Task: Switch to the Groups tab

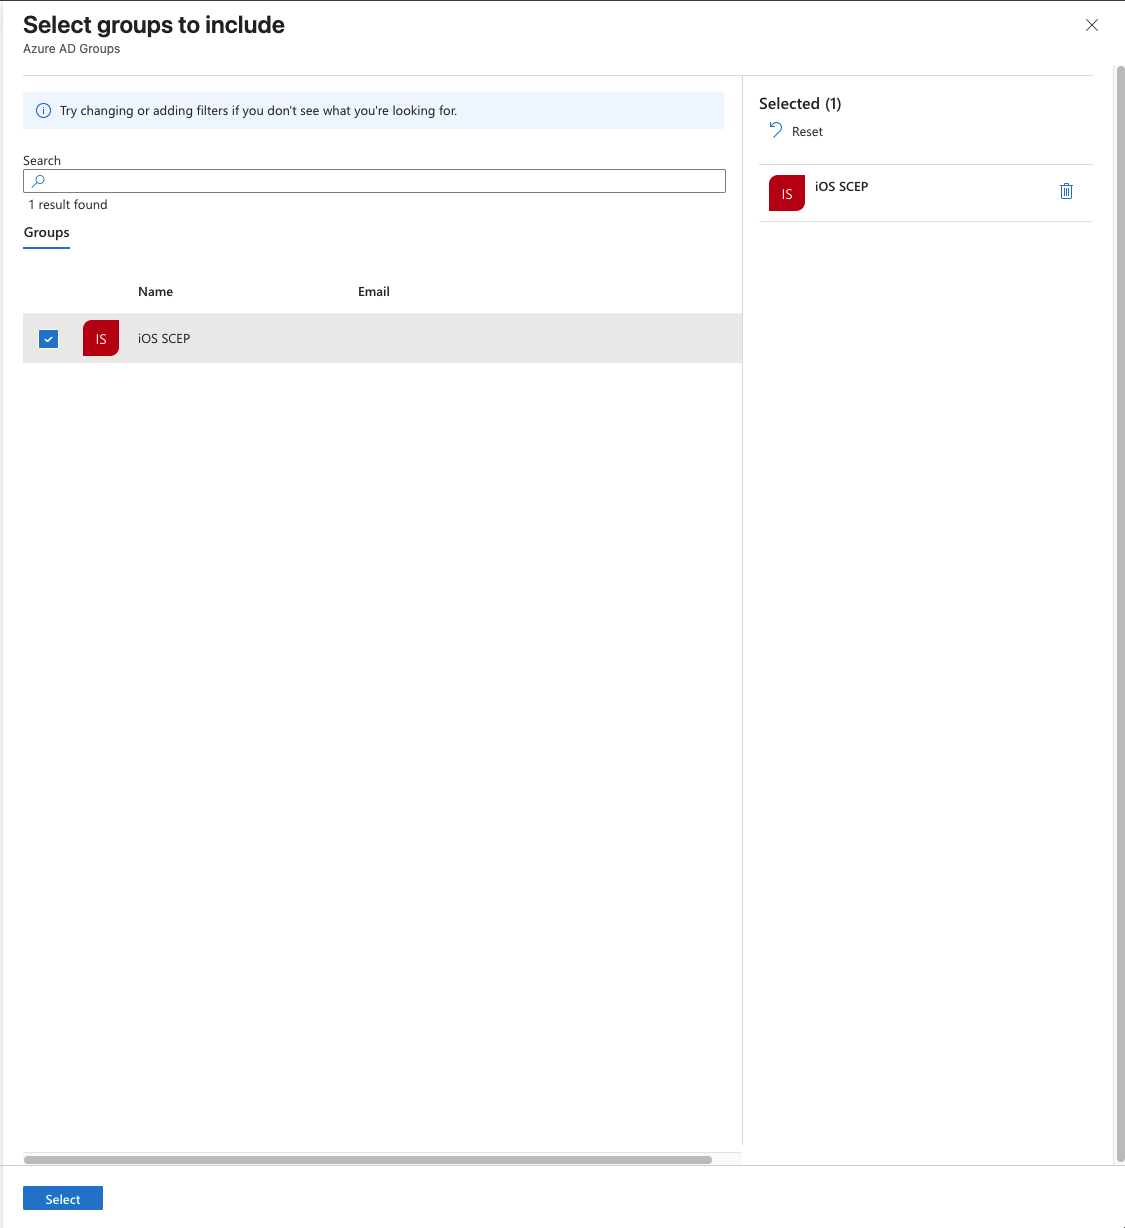Action: coord(46,232)
